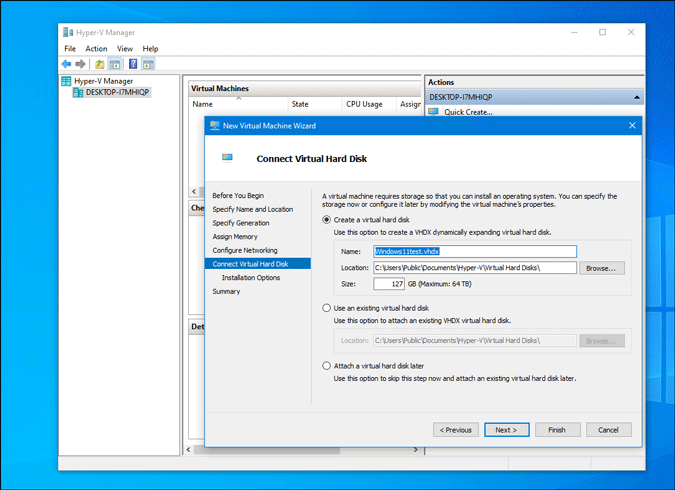Image resolution: width=675 pixels, height=490 pixels.
Task: Go to Specify Name and Location step
Action: pyautogui.click(x=253, y=209)
